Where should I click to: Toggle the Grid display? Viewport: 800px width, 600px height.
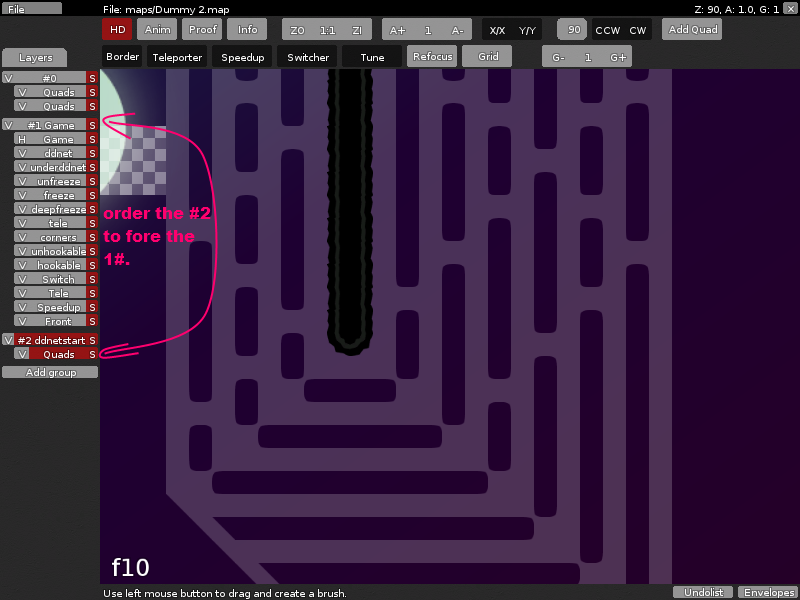click(x=487, y=56)
